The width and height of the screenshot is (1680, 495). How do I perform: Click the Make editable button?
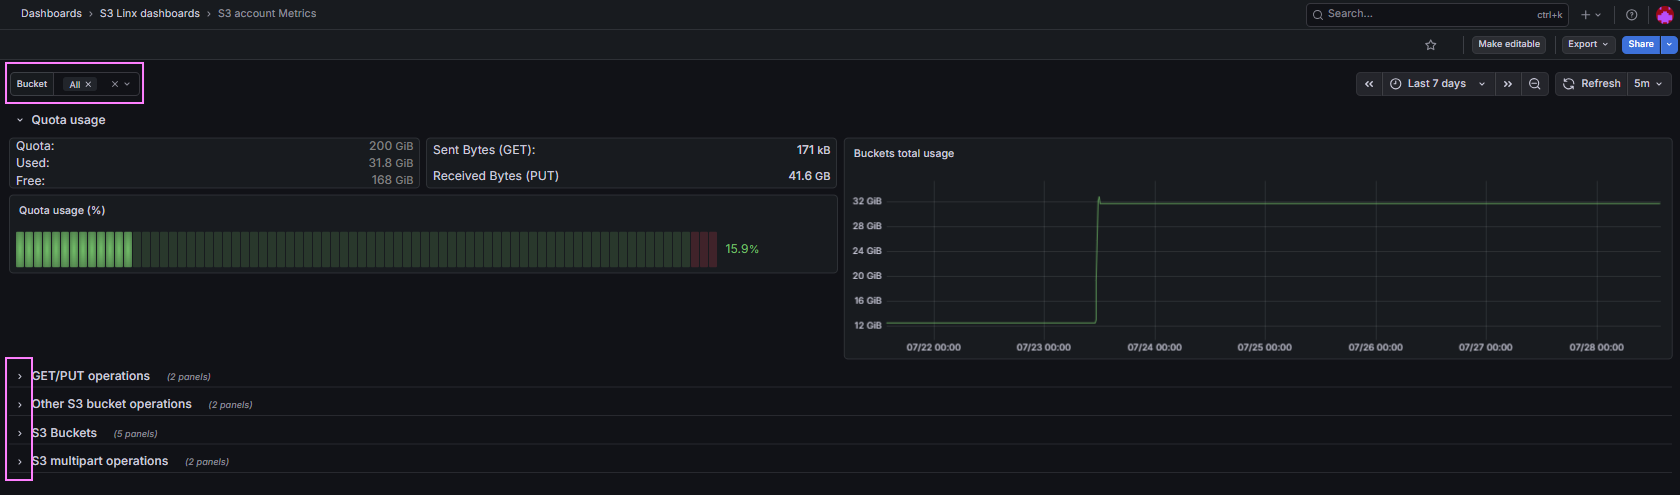click(1509, 44)
